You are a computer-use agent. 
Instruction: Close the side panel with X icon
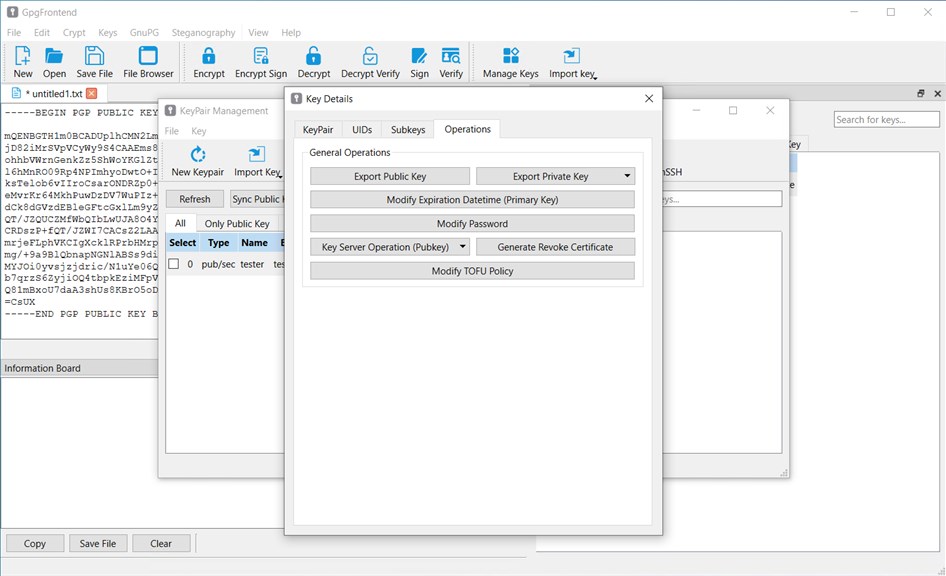pyautogui.click(x=938, y=93)
